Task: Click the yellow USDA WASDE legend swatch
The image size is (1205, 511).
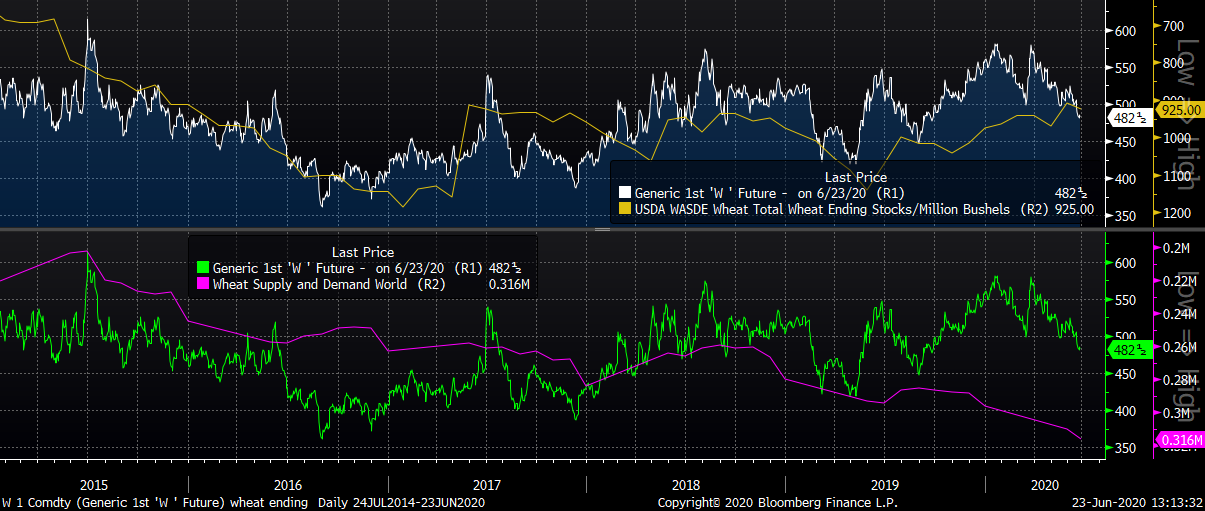Action: (624, 210)
